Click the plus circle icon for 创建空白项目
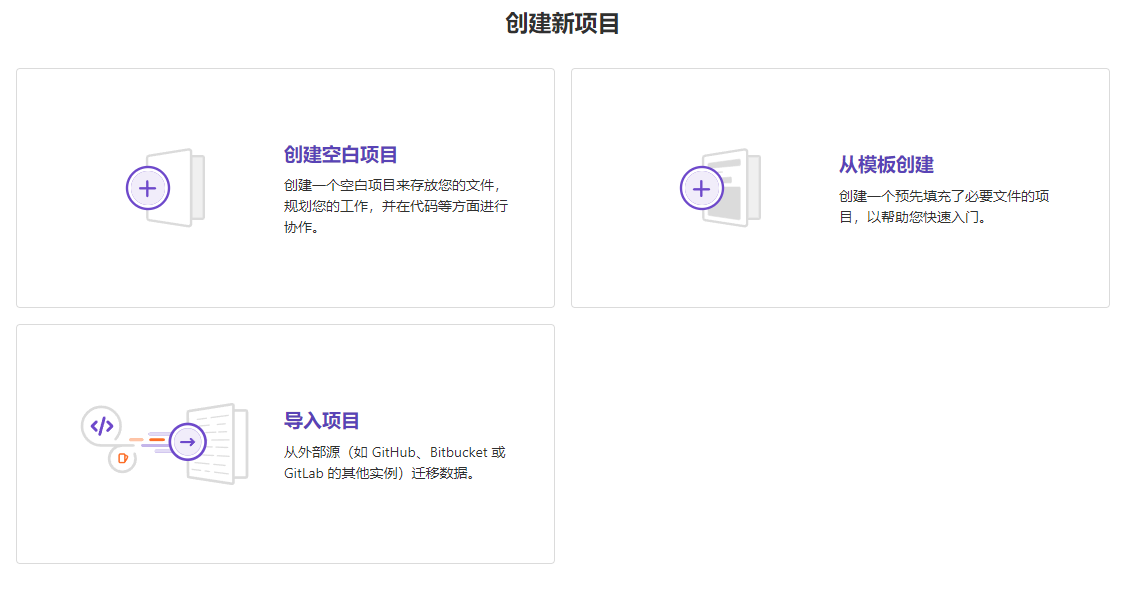1133x592 pixels. 148,188
